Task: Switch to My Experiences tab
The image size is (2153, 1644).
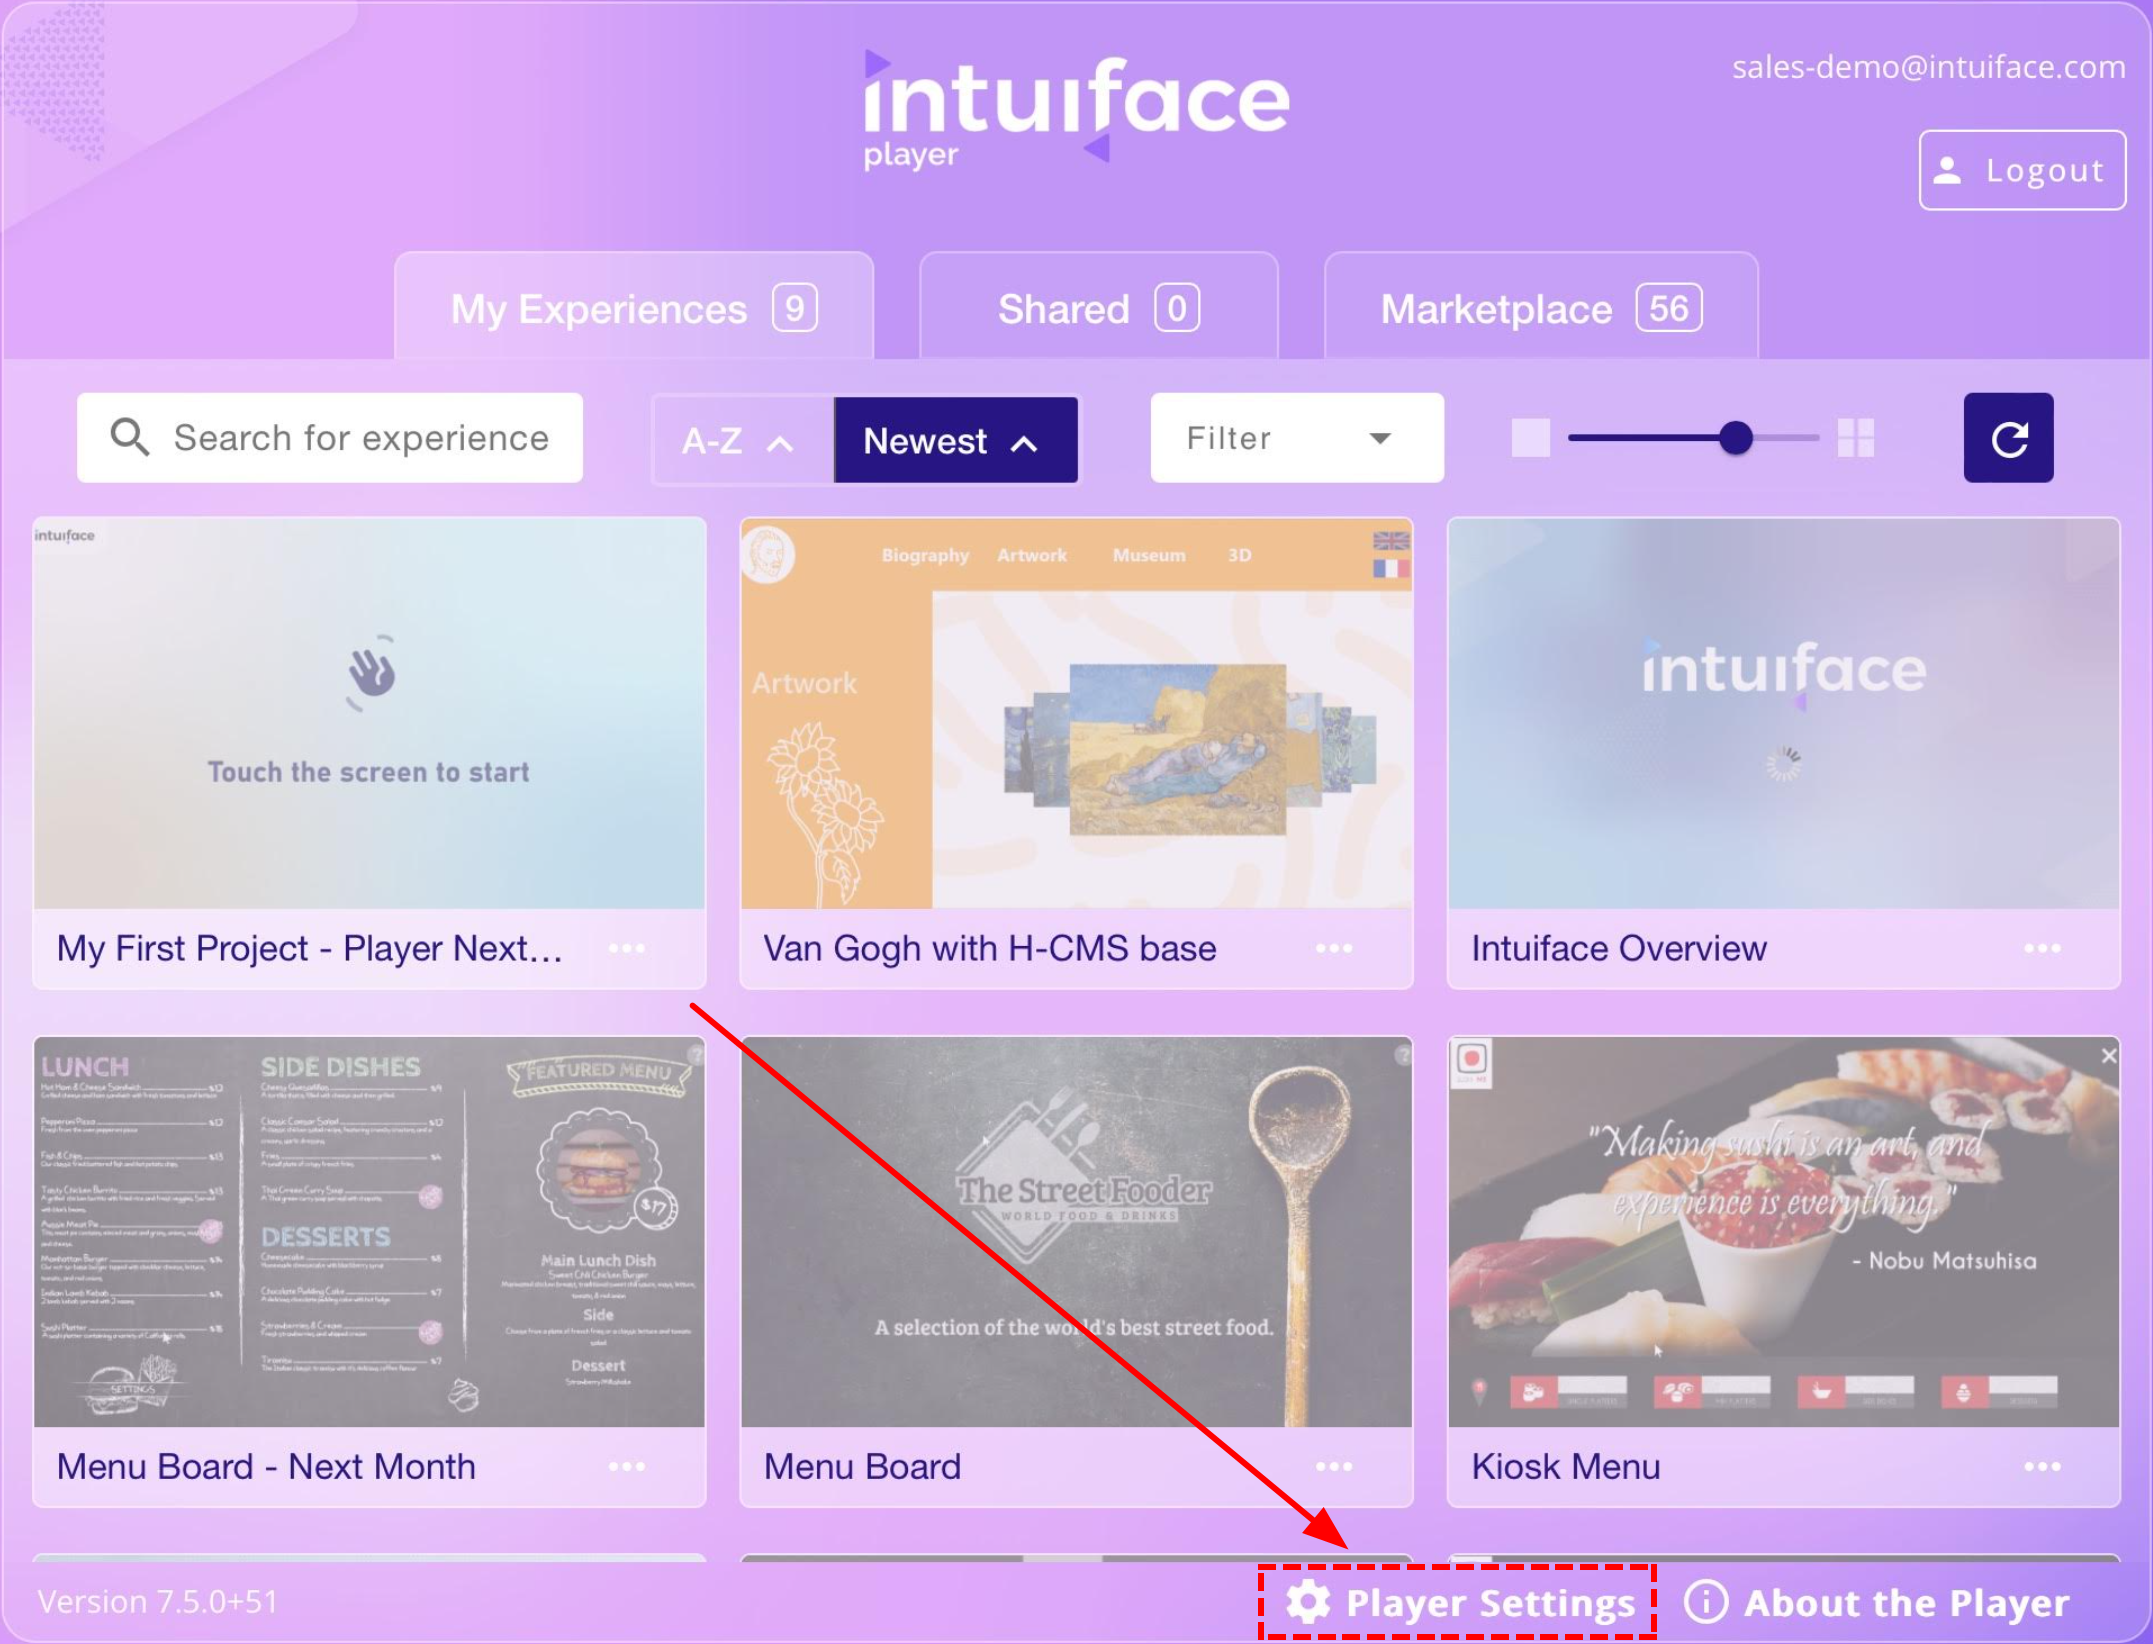Action: coord(634,308)
